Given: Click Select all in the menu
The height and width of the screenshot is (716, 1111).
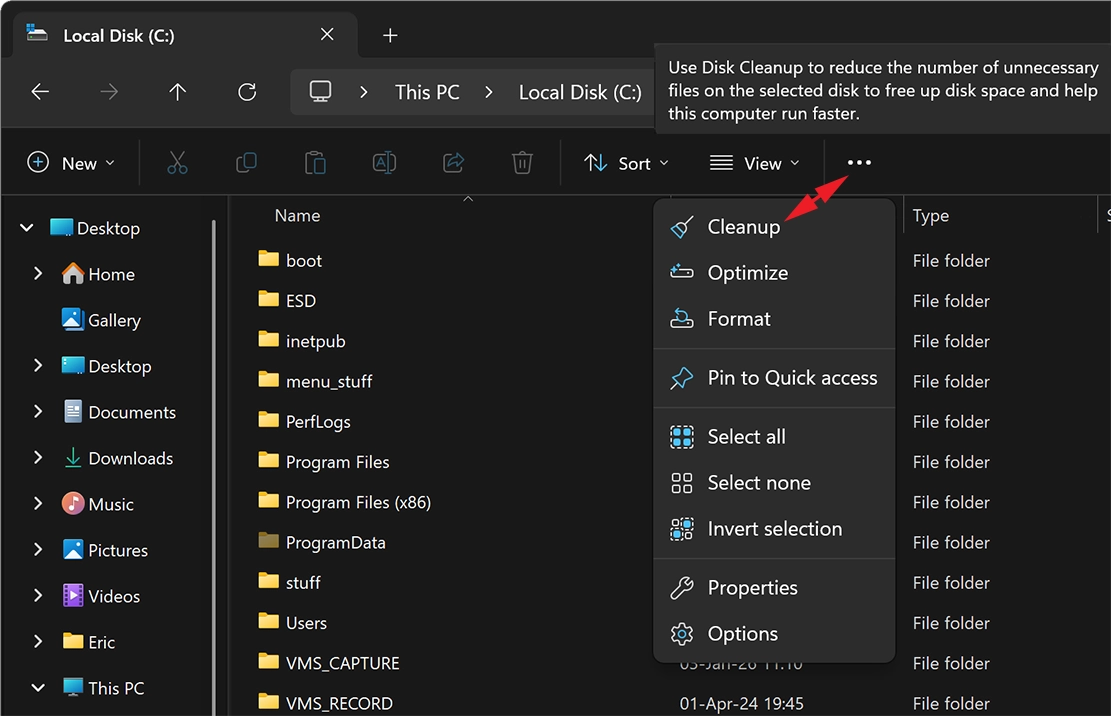Looking at the screenshot, I should 746,437.
